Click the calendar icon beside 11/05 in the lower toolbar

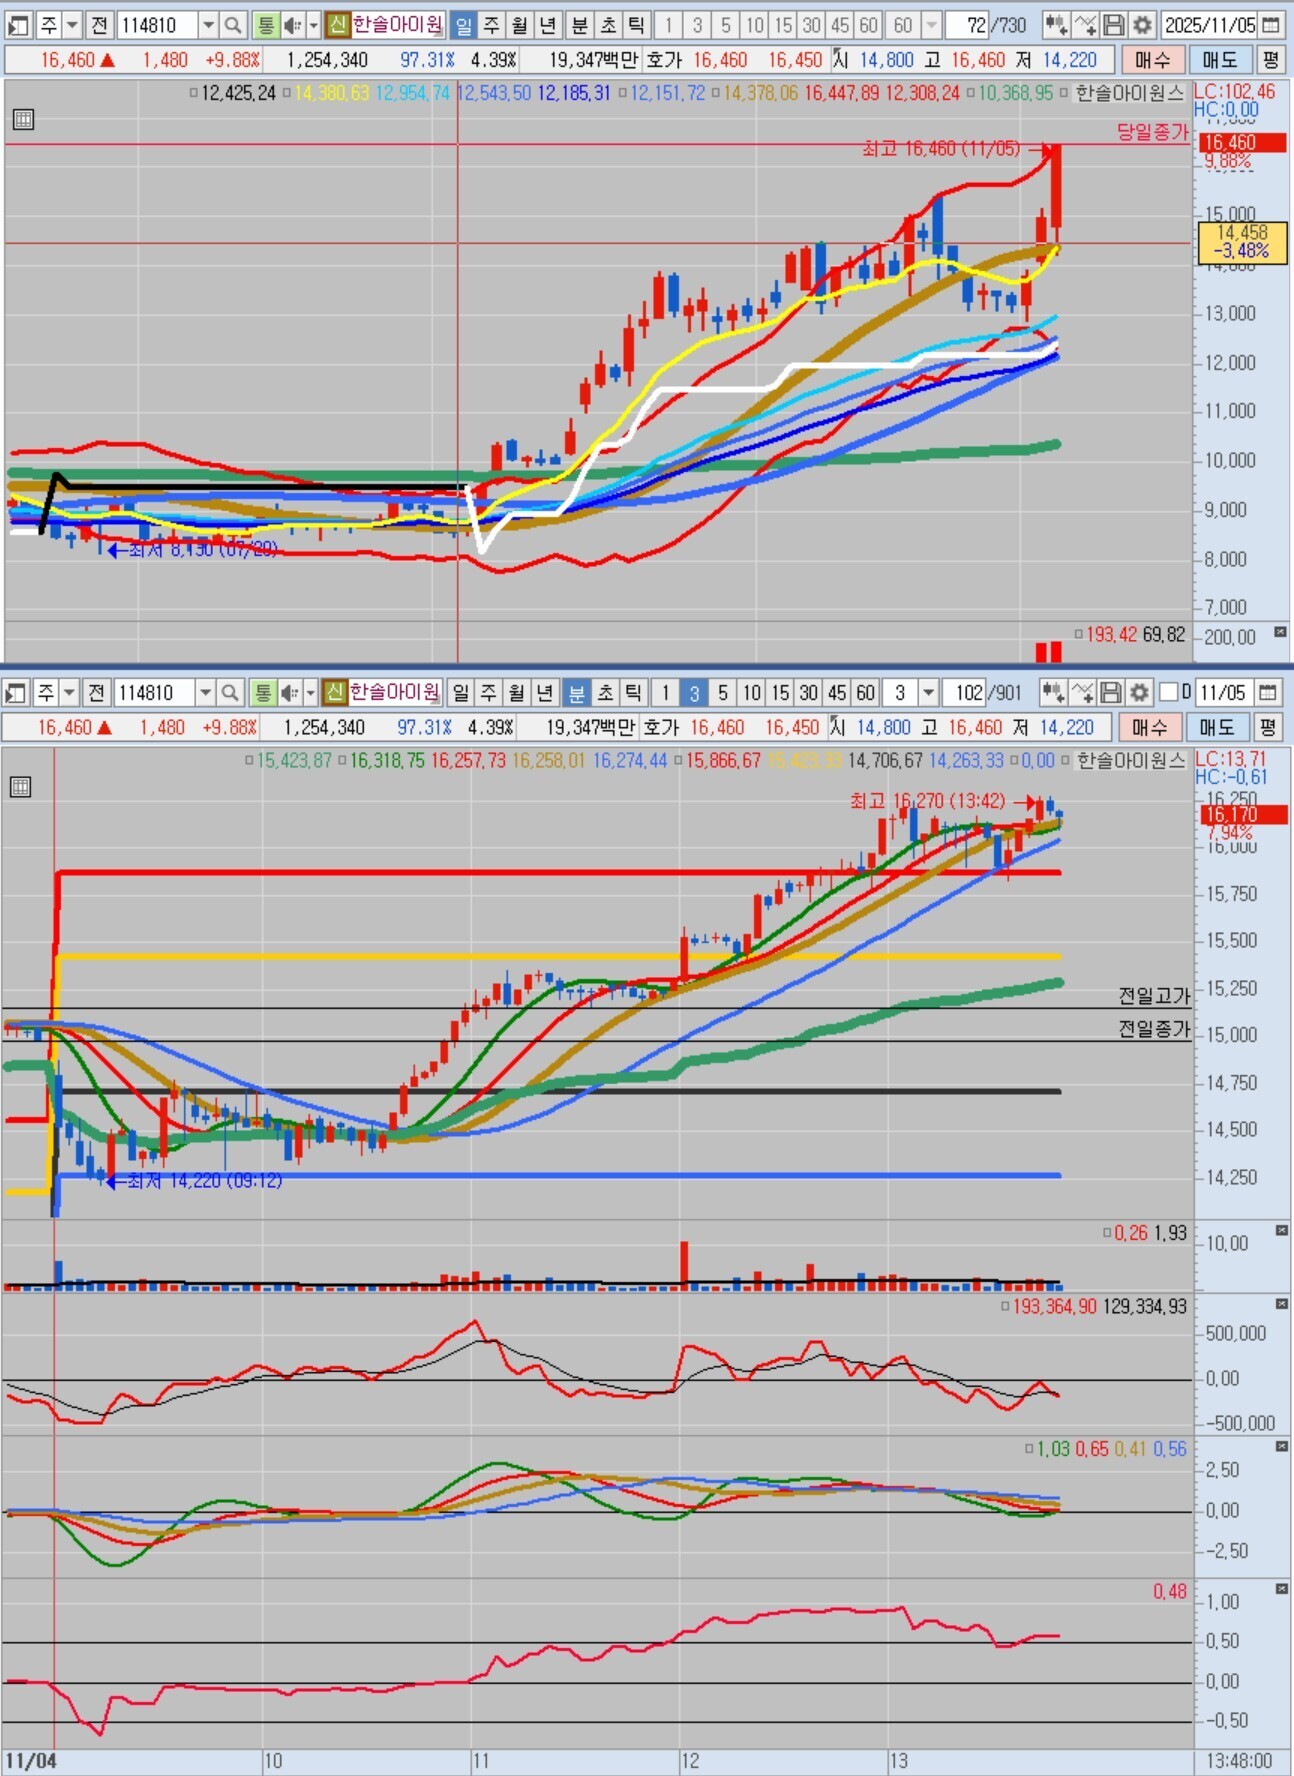[1267, 692]
